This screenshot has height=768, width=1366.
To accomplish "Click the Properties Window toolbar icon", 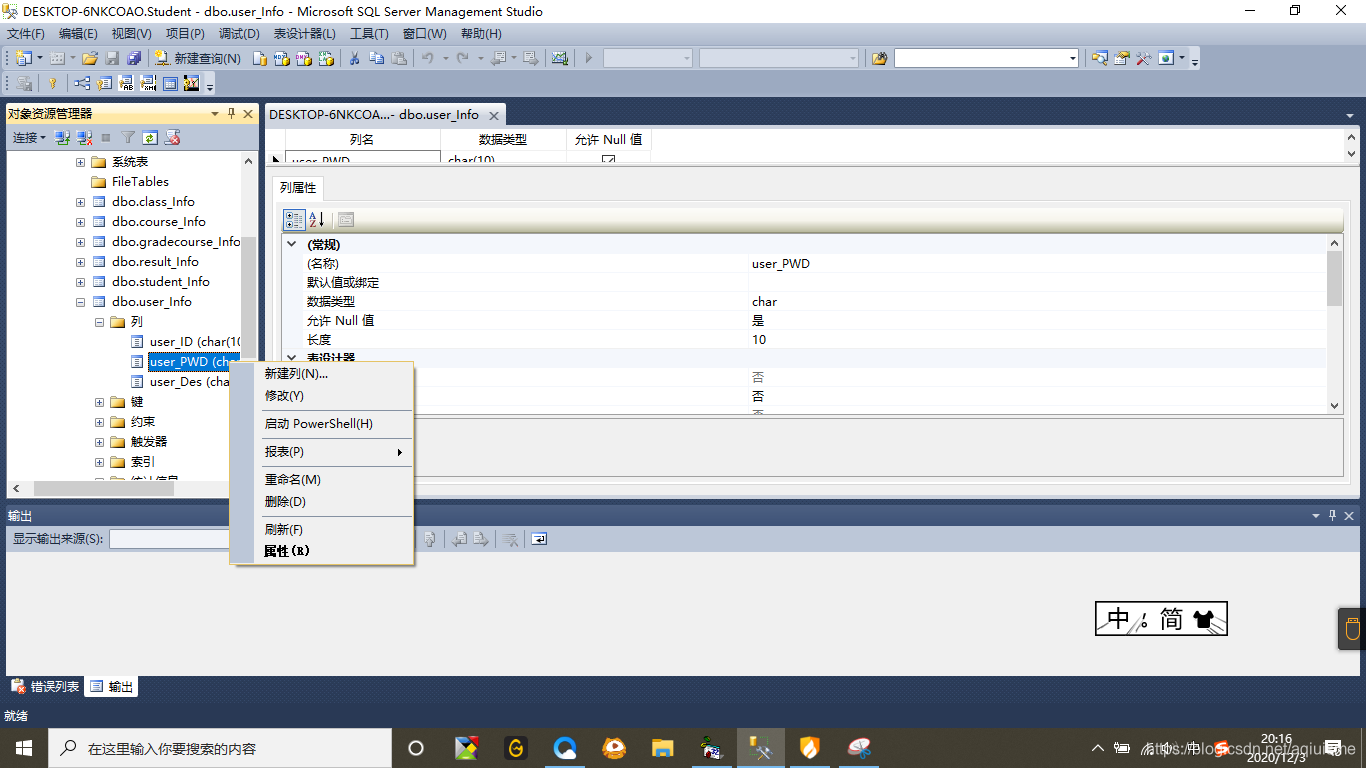I will (x=1121, y=58).
